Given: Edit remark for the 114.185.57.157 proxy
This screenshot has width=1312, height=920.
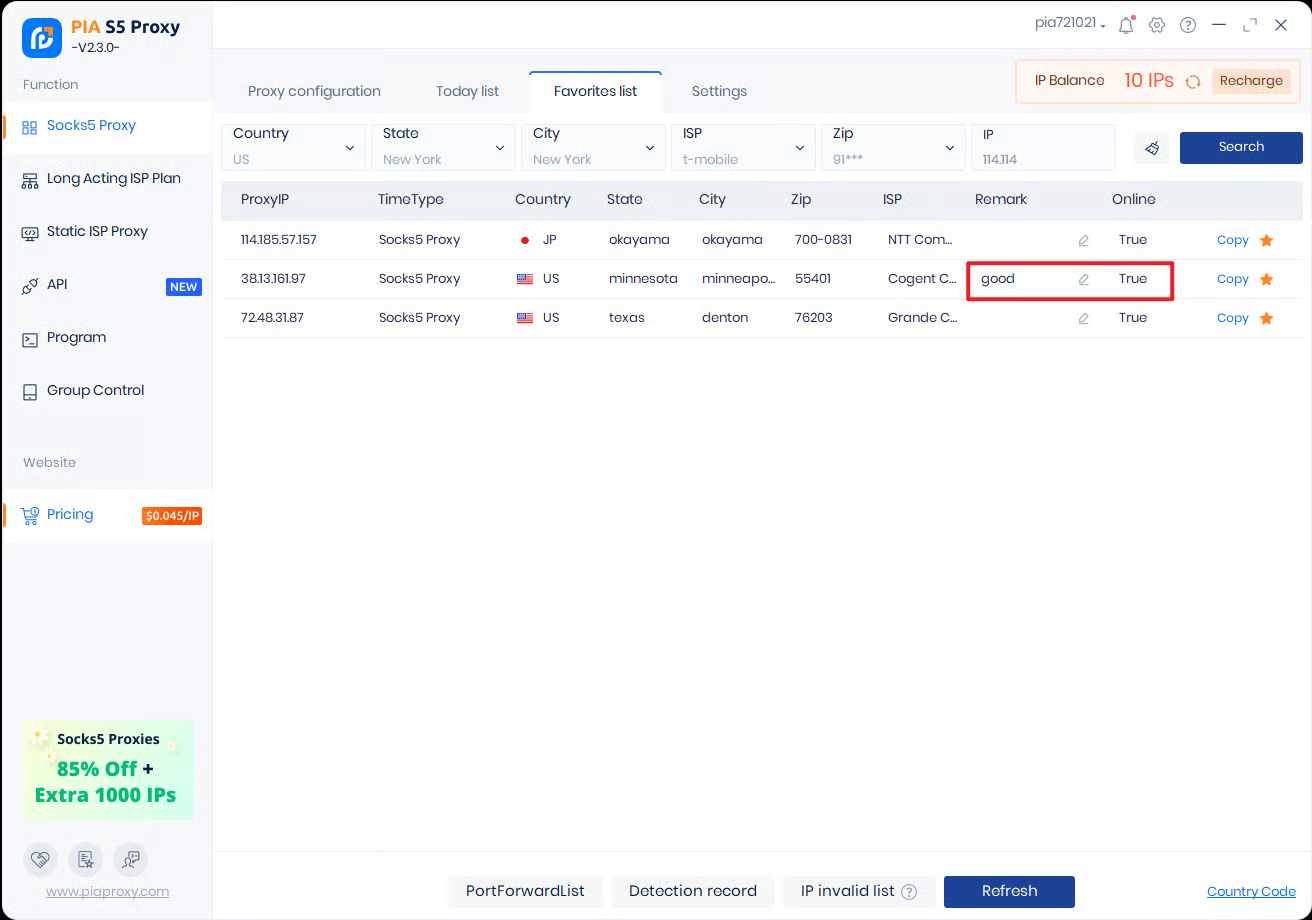Looking at the screenshot, I should 1083,240.
